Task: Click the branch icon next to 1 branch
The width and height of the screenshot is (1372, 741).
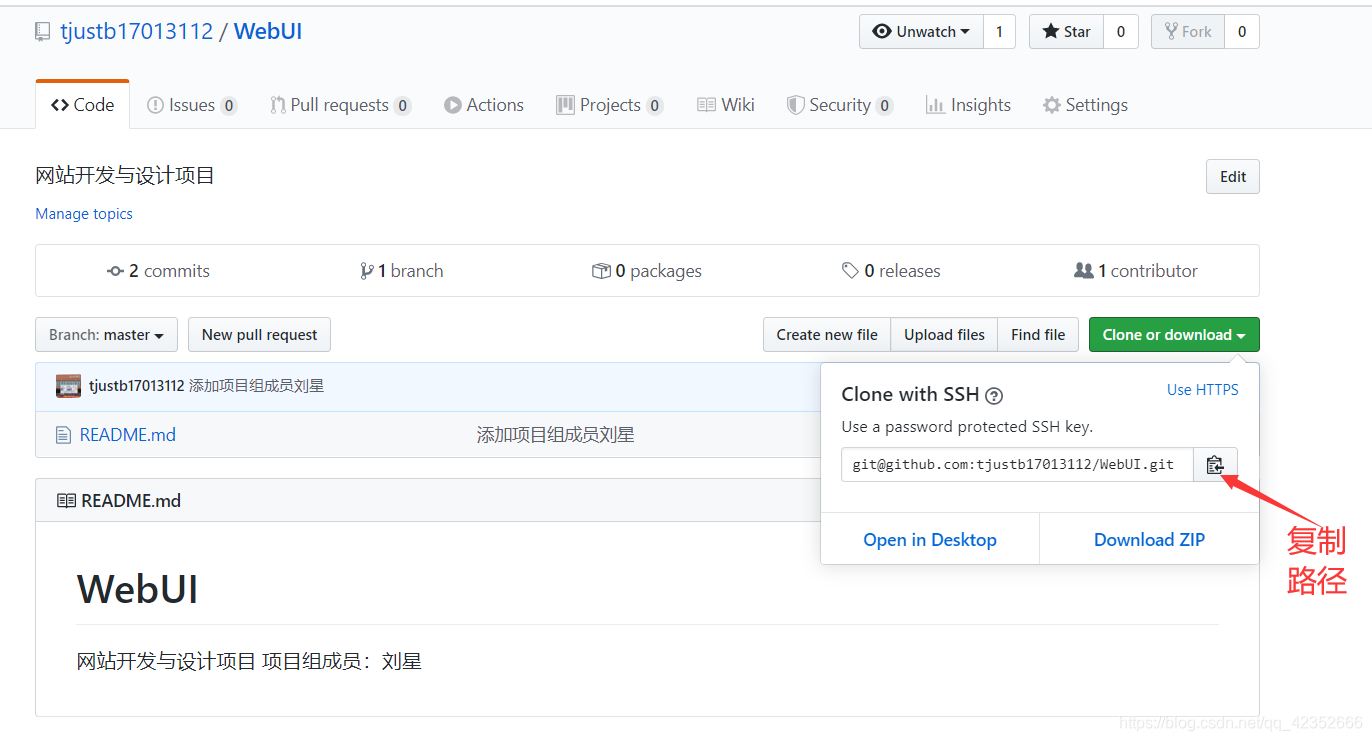Action: click(367, 271)
